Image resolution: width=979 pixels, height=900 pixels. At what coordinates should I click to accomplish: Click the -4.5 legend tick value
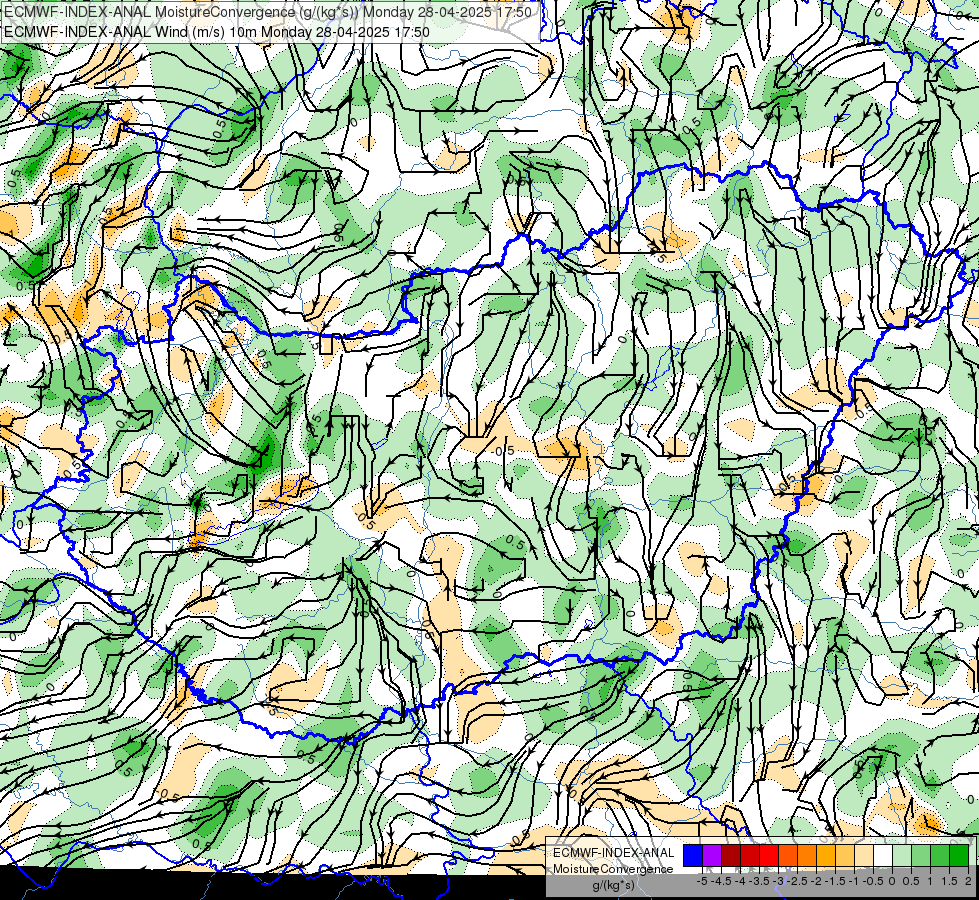721,881
